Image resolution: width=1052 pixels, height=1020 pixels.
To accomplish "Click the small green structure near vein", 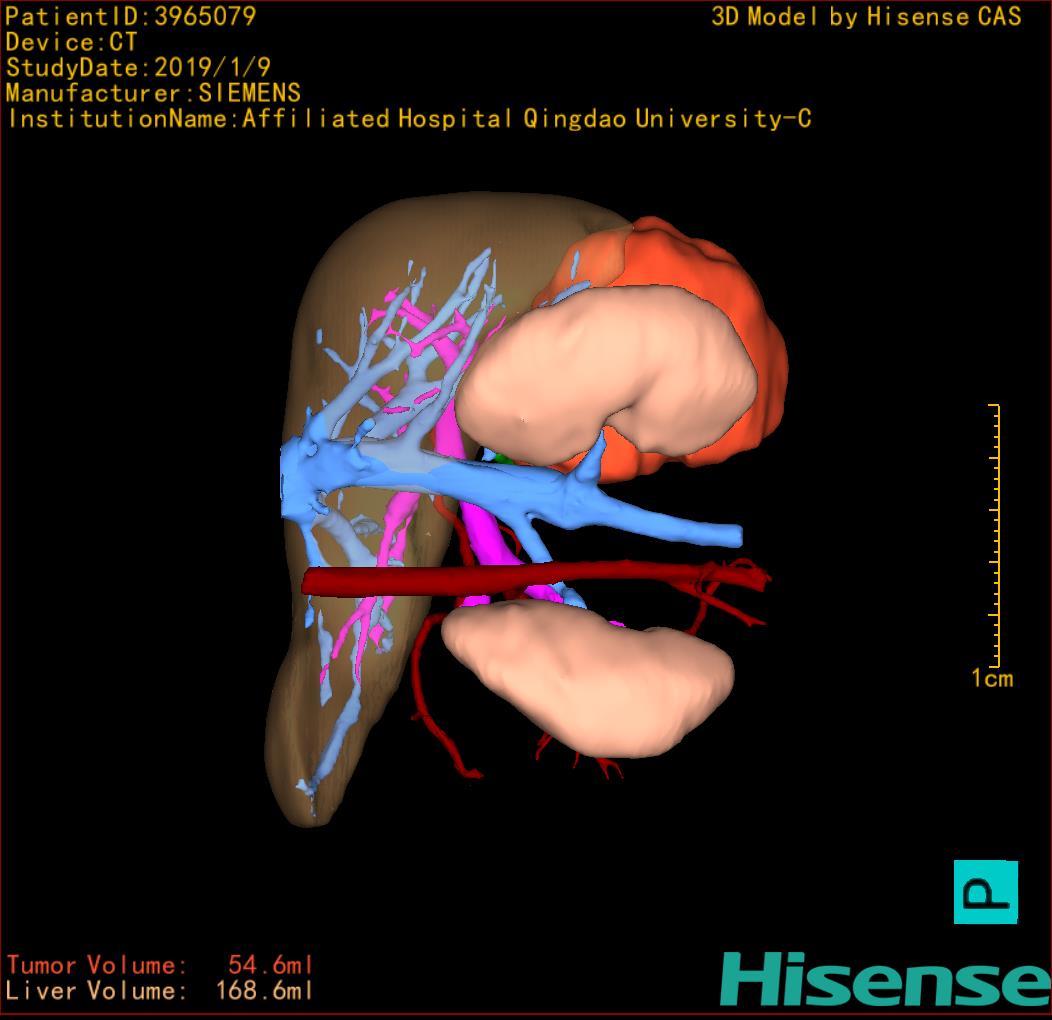I will point(503,458).
